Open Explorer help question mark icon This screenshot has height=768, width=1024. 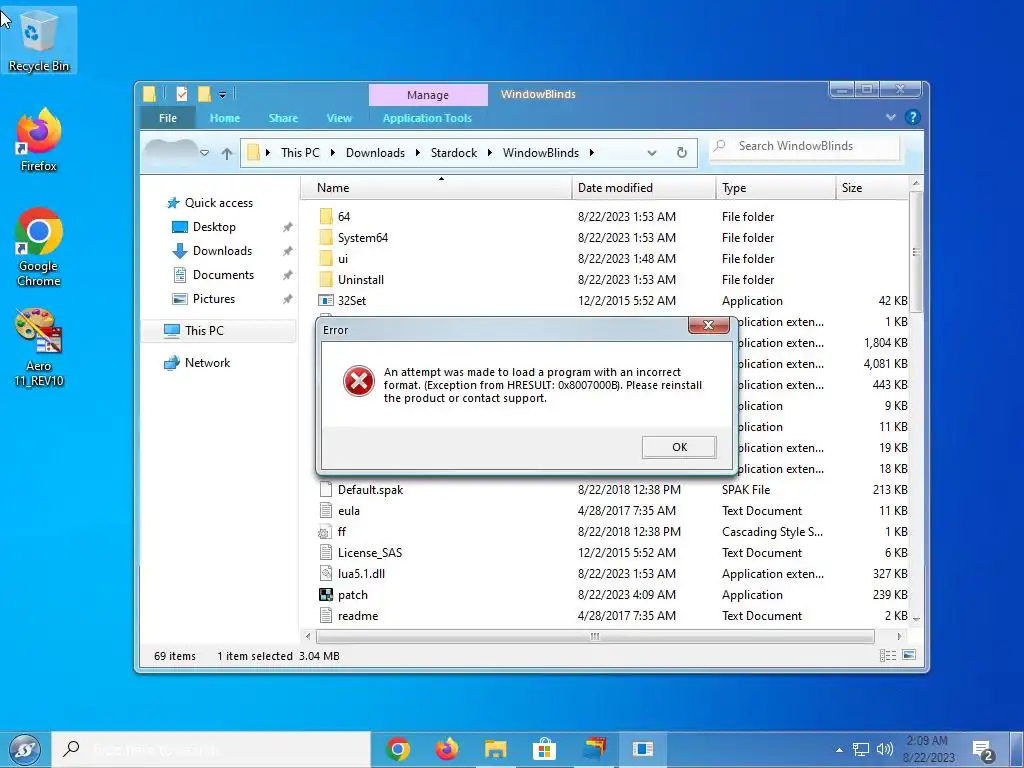click(912, 118)
